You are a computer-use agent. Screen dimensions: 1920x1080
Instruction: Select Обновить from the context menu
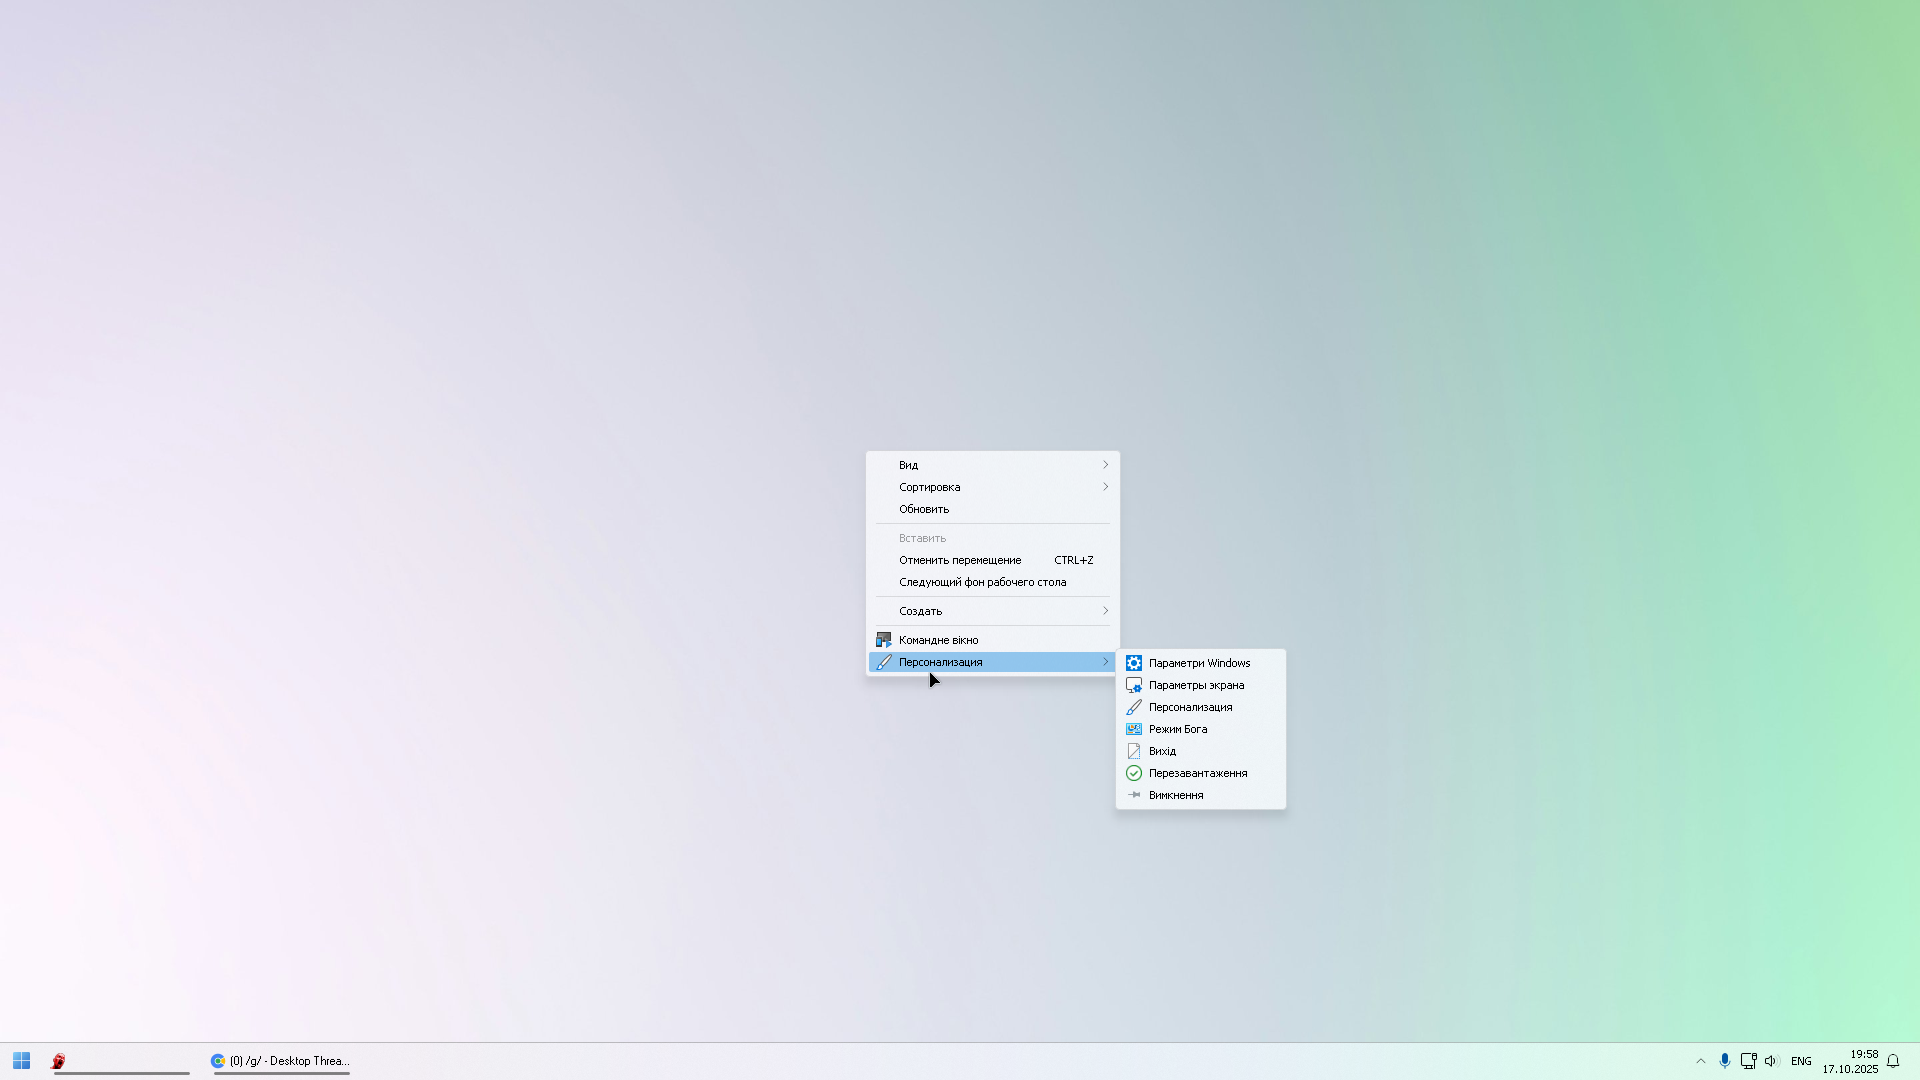924,509
